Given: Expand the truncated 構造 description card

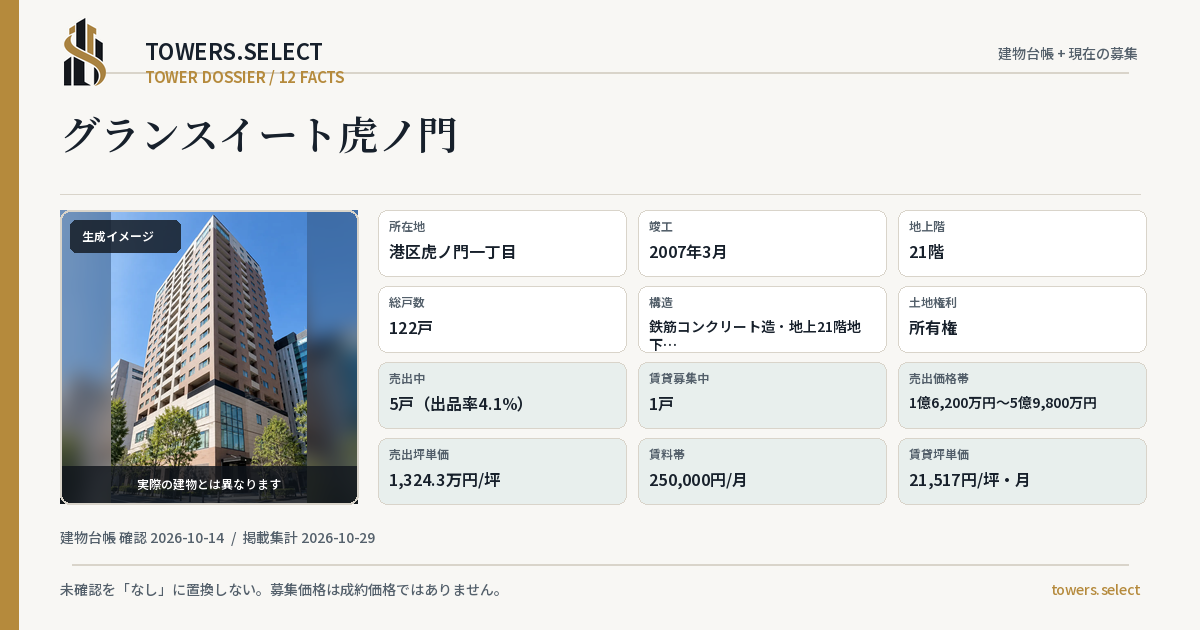Looking at the screenshot, I should pos(762,319).
